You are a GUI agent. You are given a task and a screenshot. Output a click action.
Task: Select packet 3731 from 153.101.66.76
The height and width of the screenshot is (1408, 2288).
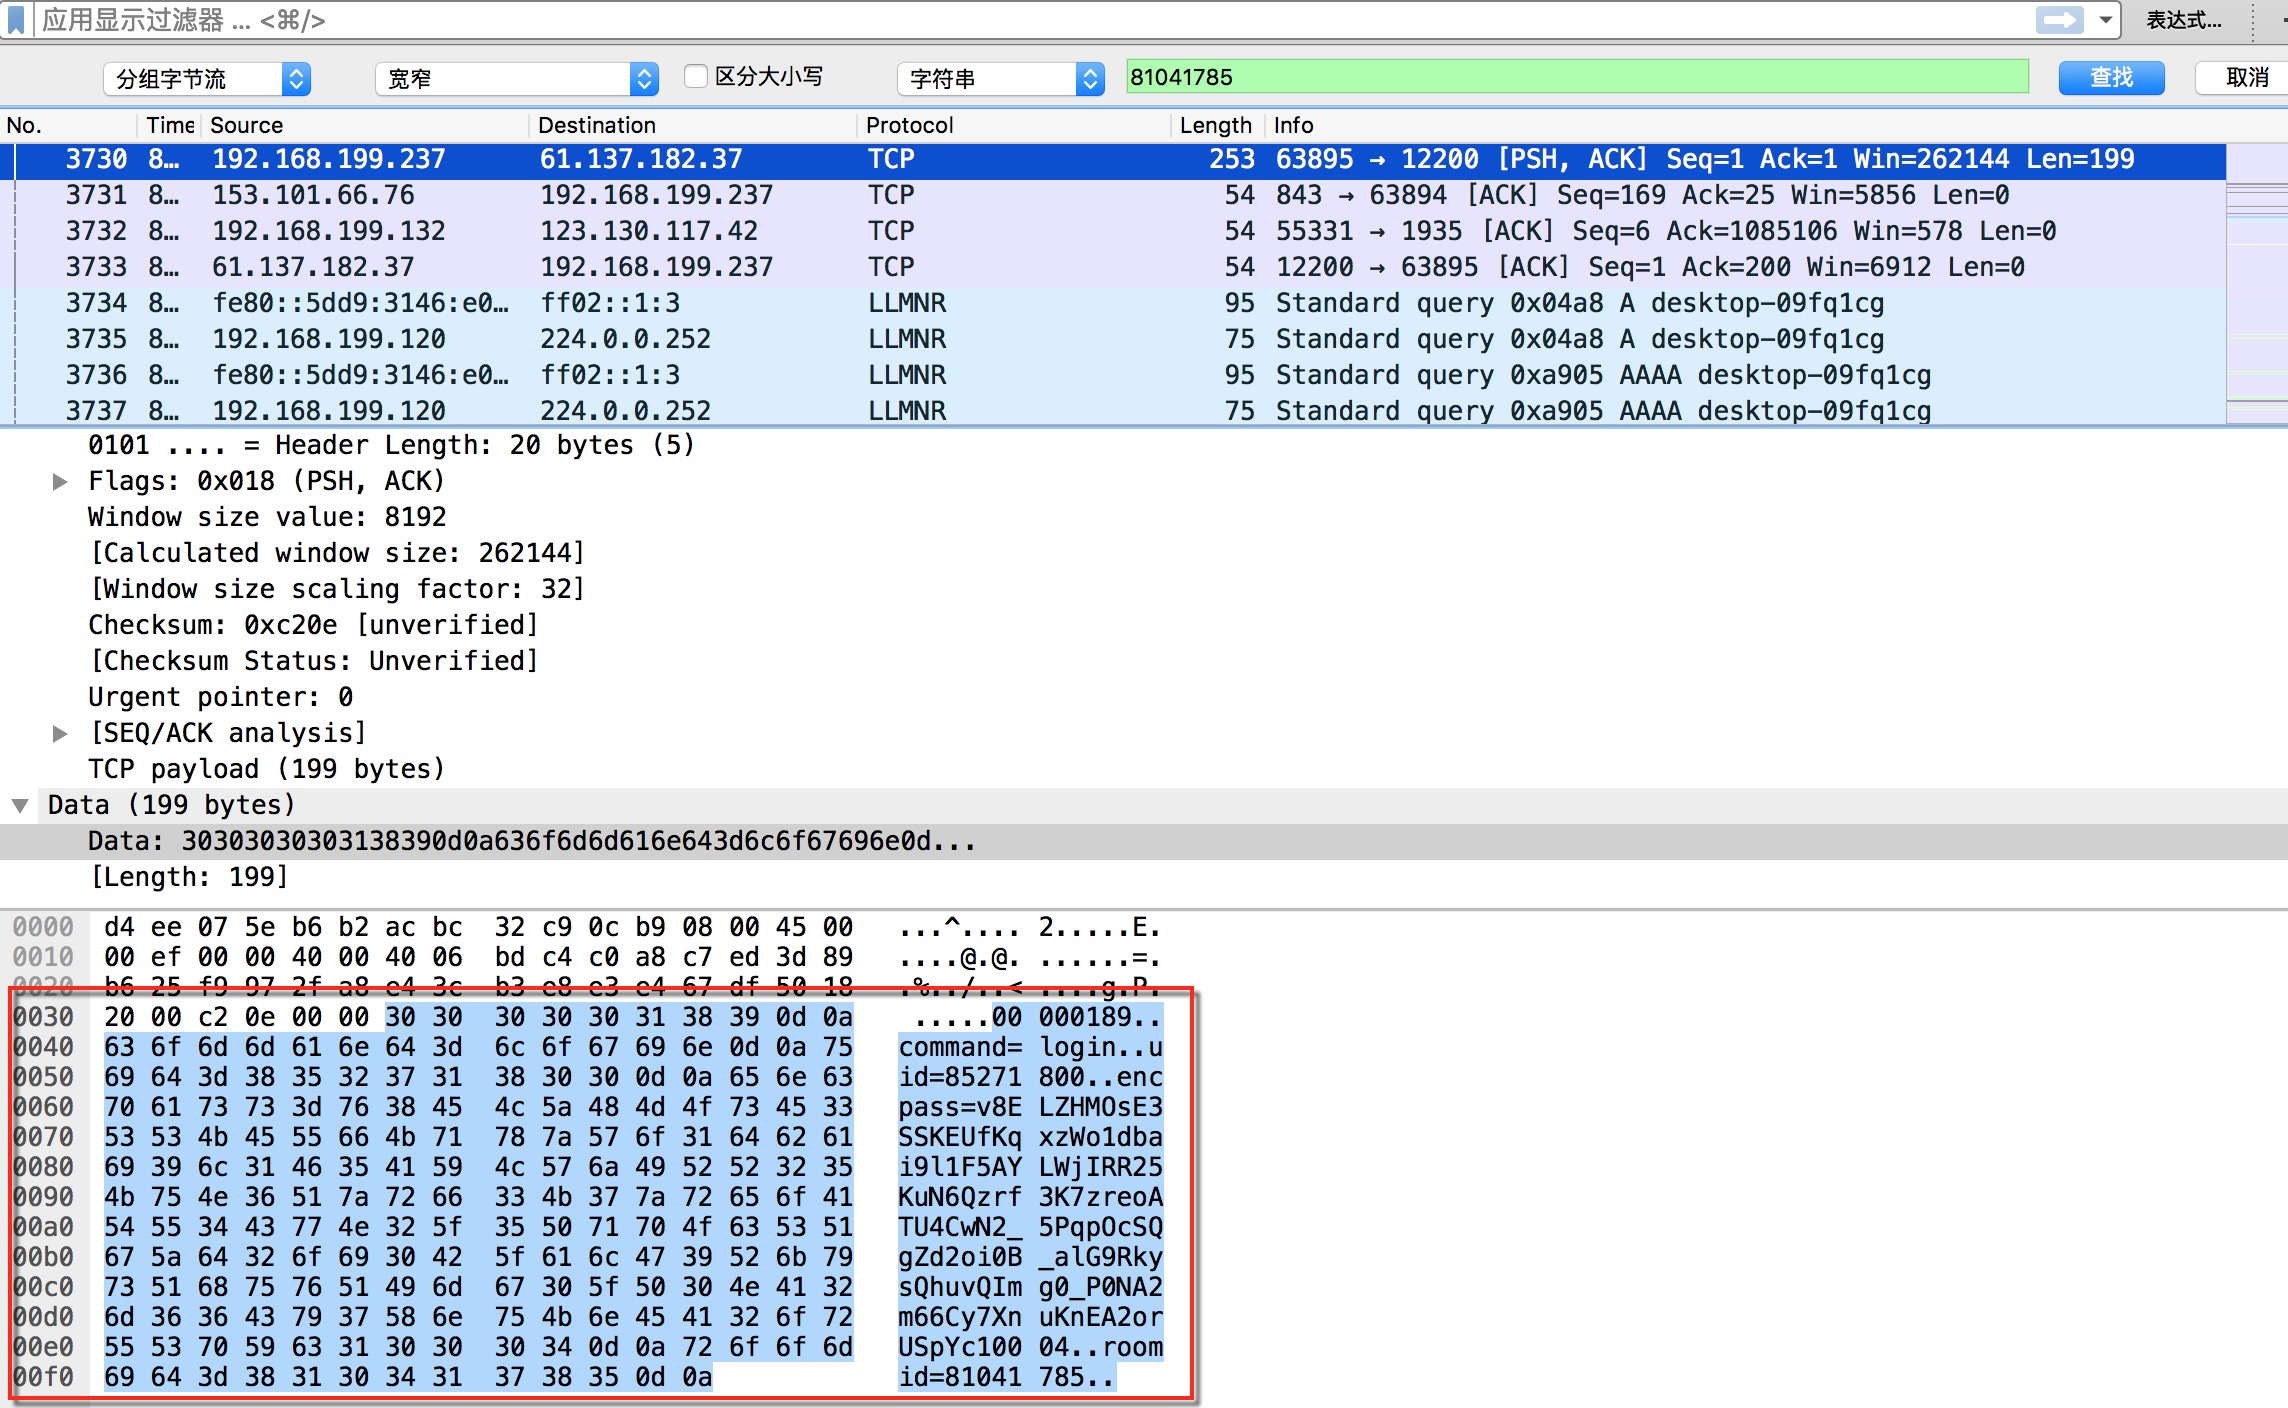[x=1113, y=195]
